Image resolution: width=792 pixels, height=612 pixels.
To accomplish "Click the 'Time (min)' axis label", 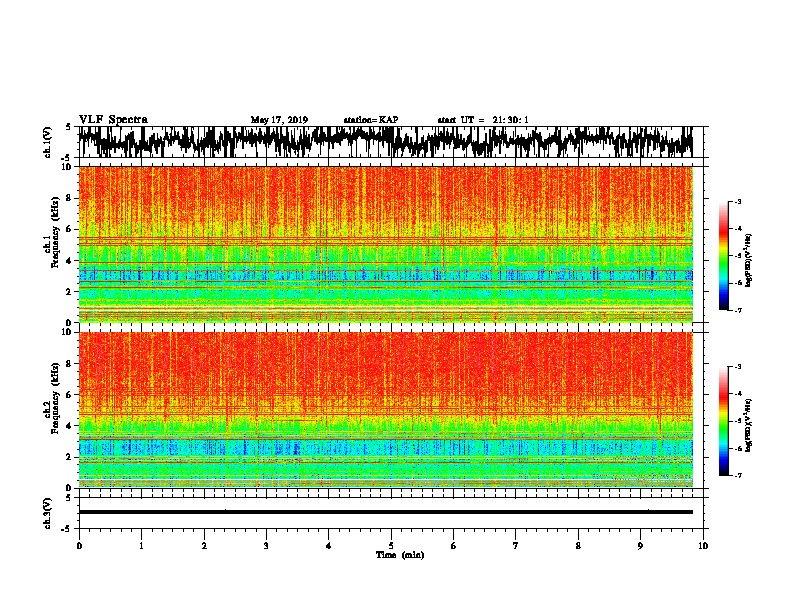I will click(400, 555).
